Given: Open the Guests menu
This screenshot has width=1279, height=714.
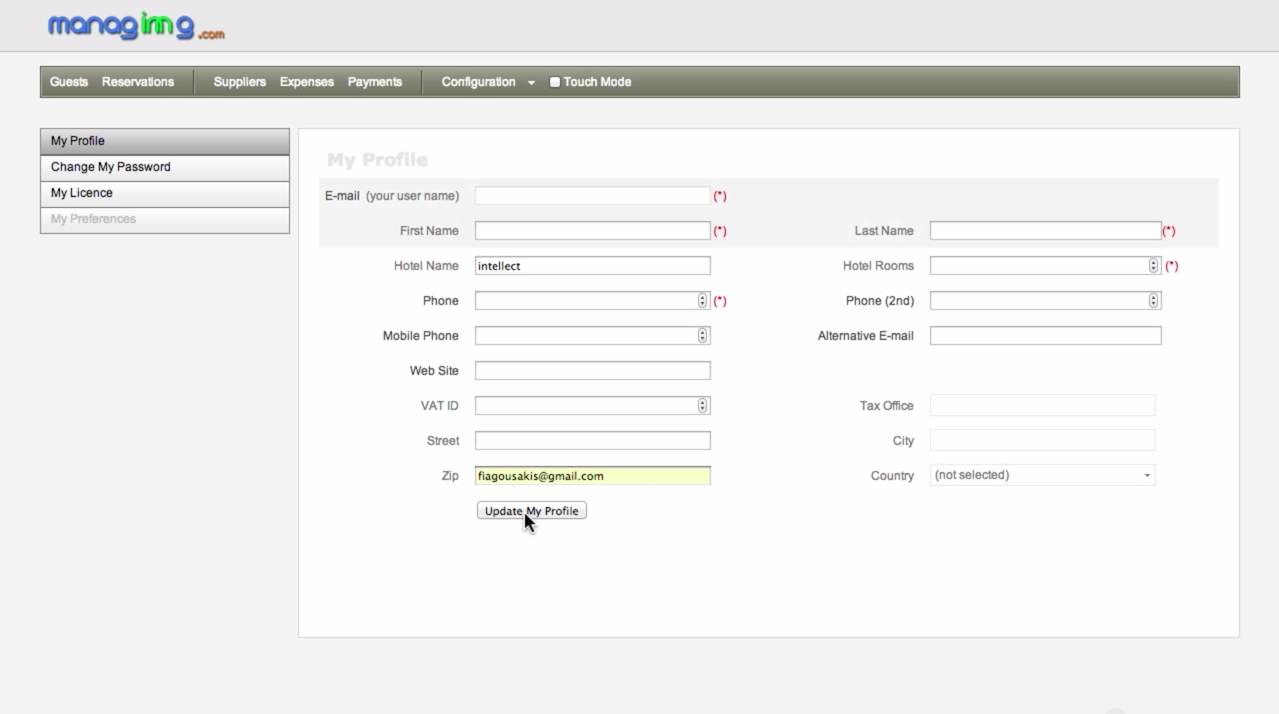Looking at the screenshot, I should coord(69,82).
